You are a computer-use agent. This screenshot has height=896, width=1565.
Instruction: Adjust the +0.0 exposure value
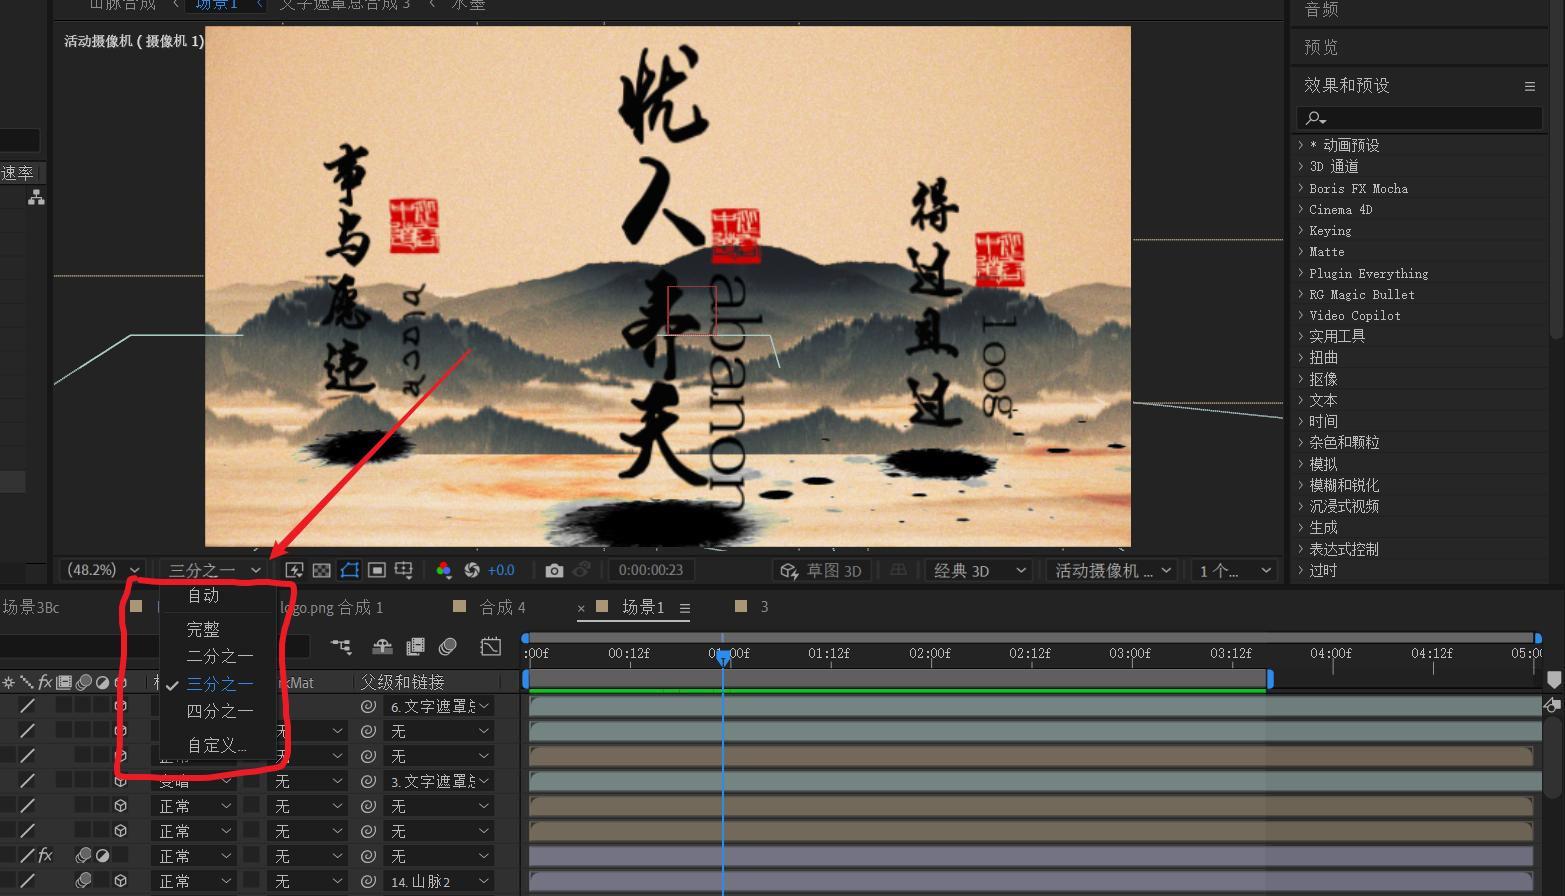(x=500, y=570)
